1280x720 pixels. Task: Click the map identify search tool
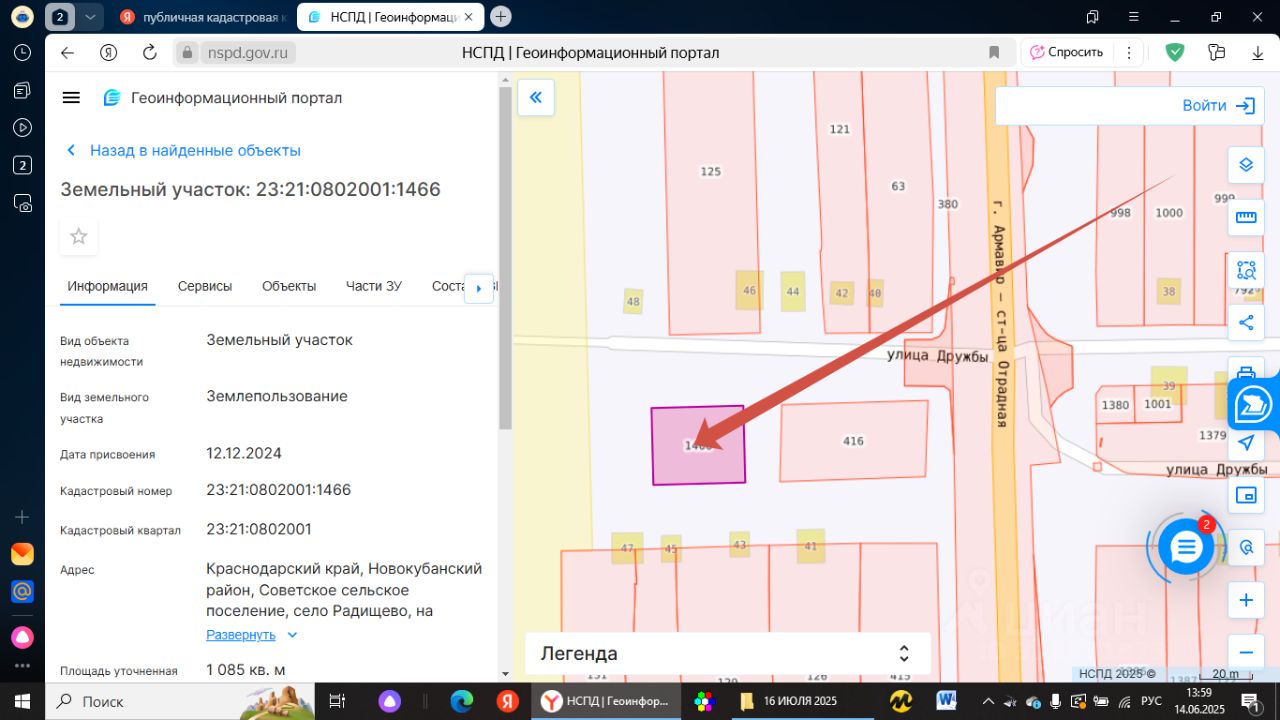pos(1246,547)
